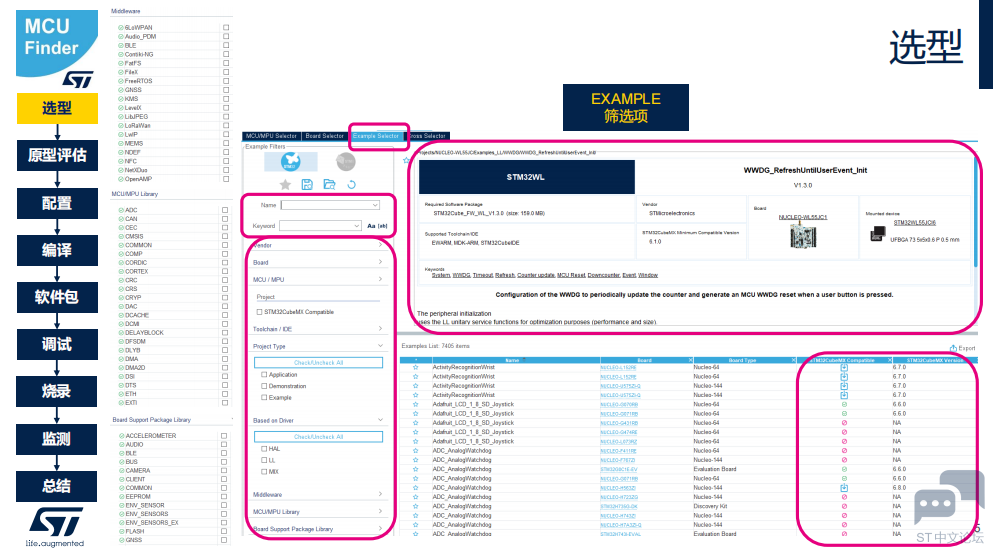Open the Example Selector tab
The height and width of the screenshot is (553, 993).
click(376, 136)
